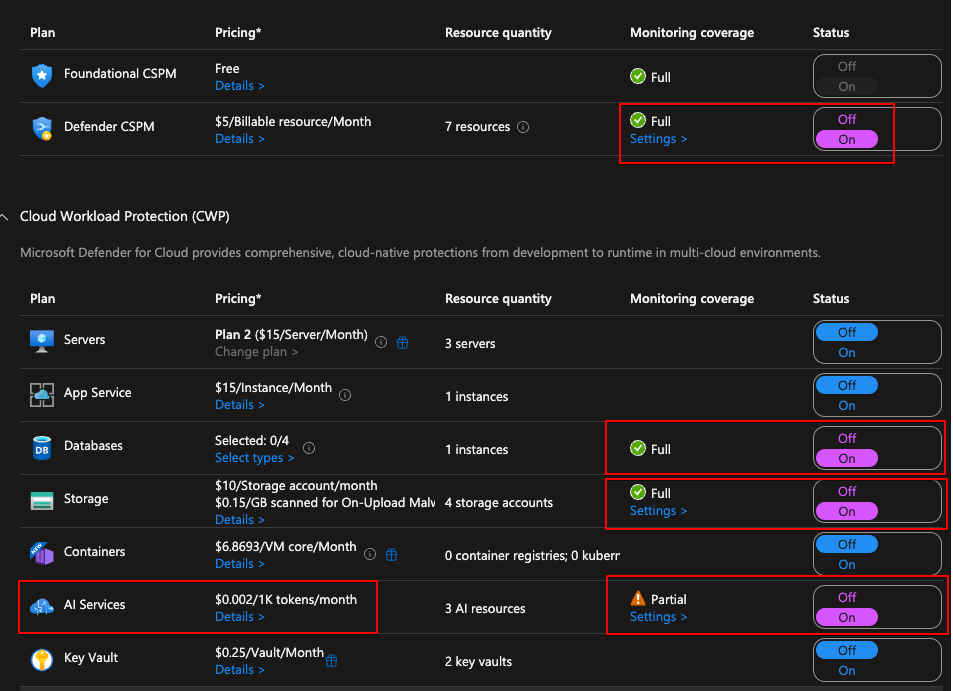Click the Defender CSPM shield icon
953x691 pixels.
[41, 128]
